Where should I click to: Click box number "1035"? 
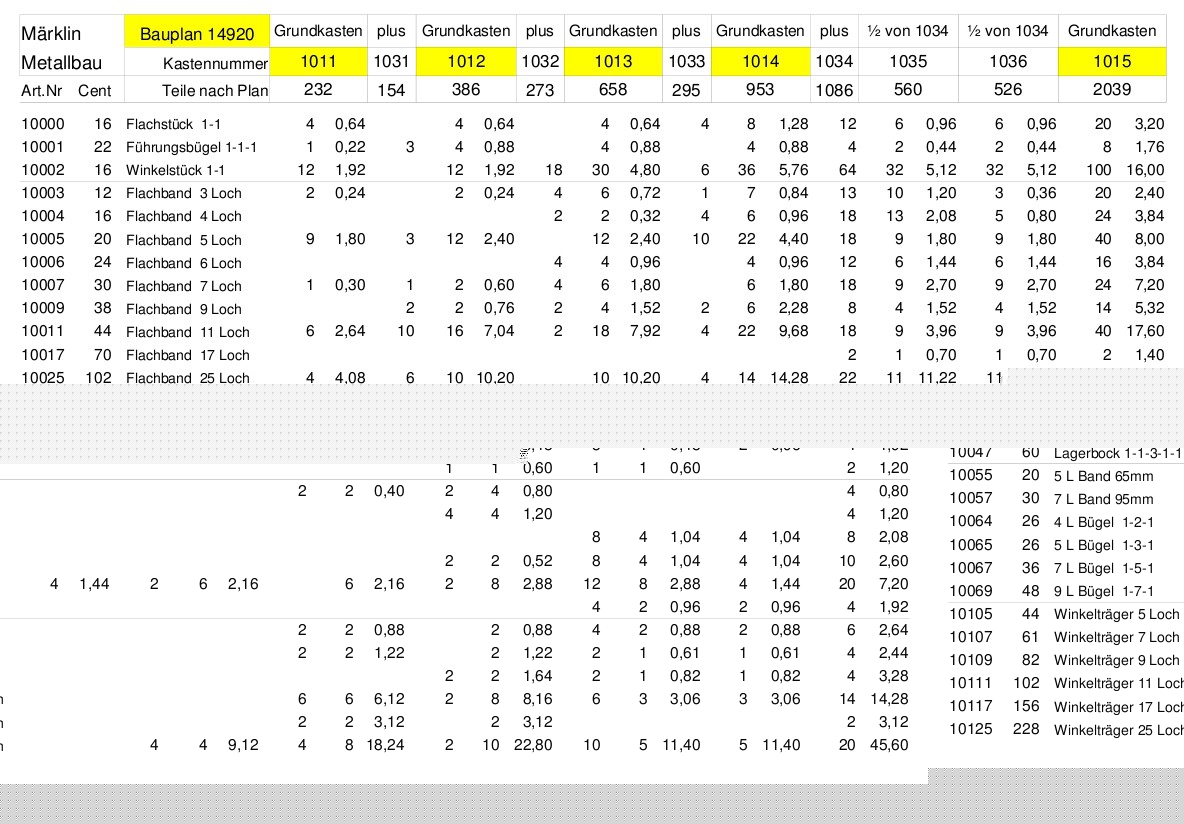click(x=908, y=61)
